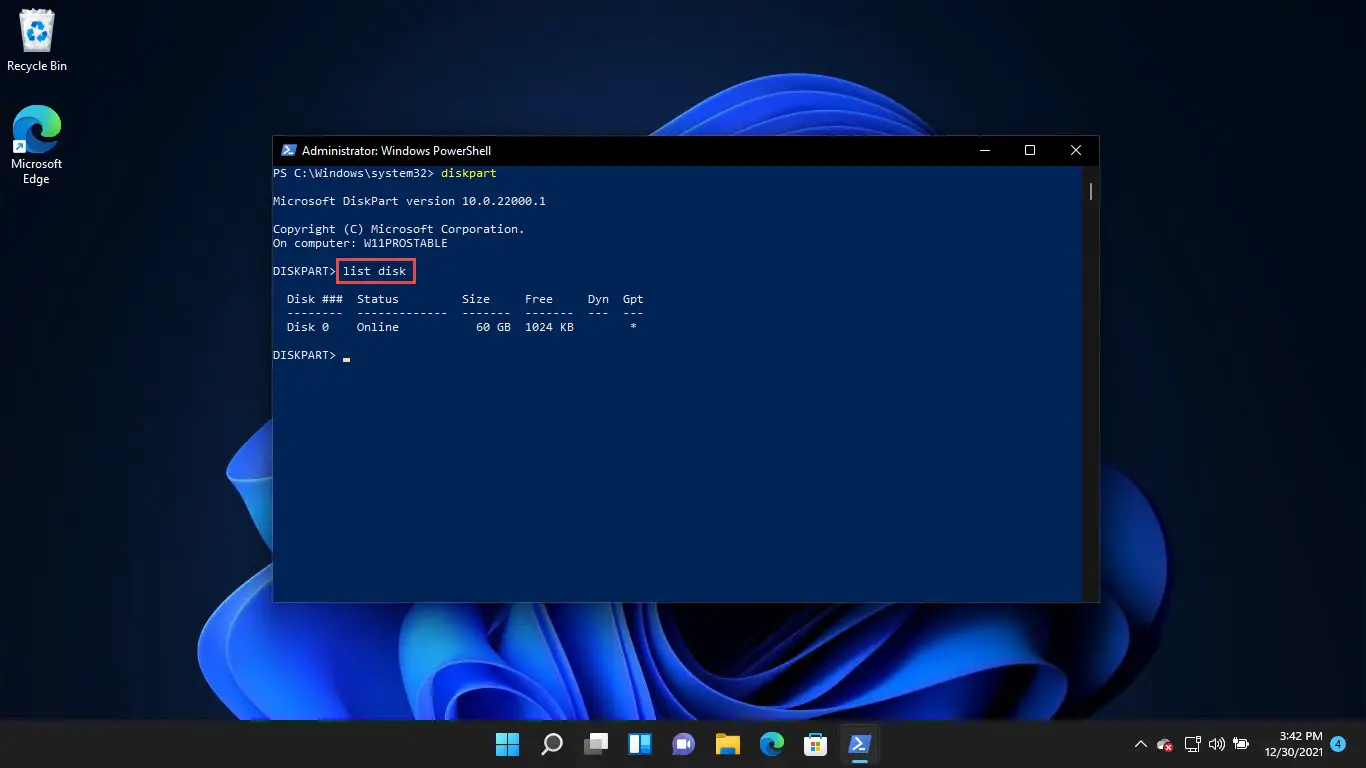
Task: Click the PowerShell title bar icon
Action: tap(288, 151)
